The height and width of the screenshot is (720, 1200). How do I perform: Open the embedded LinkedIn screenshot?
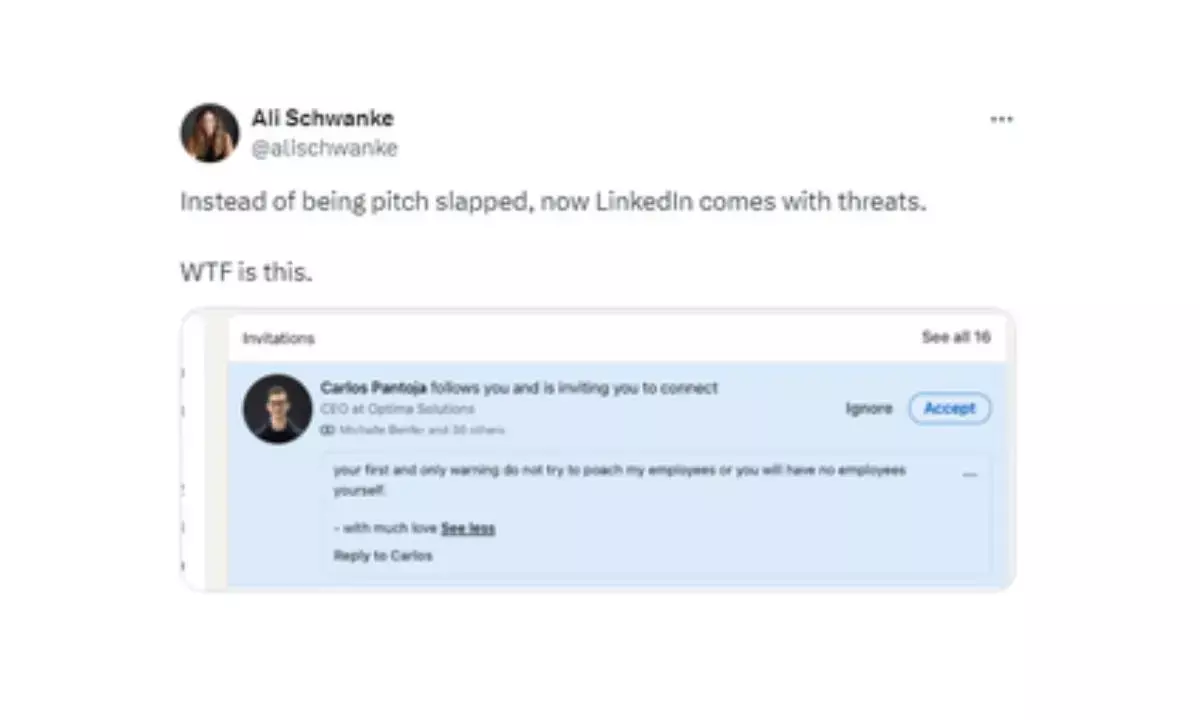600,450
